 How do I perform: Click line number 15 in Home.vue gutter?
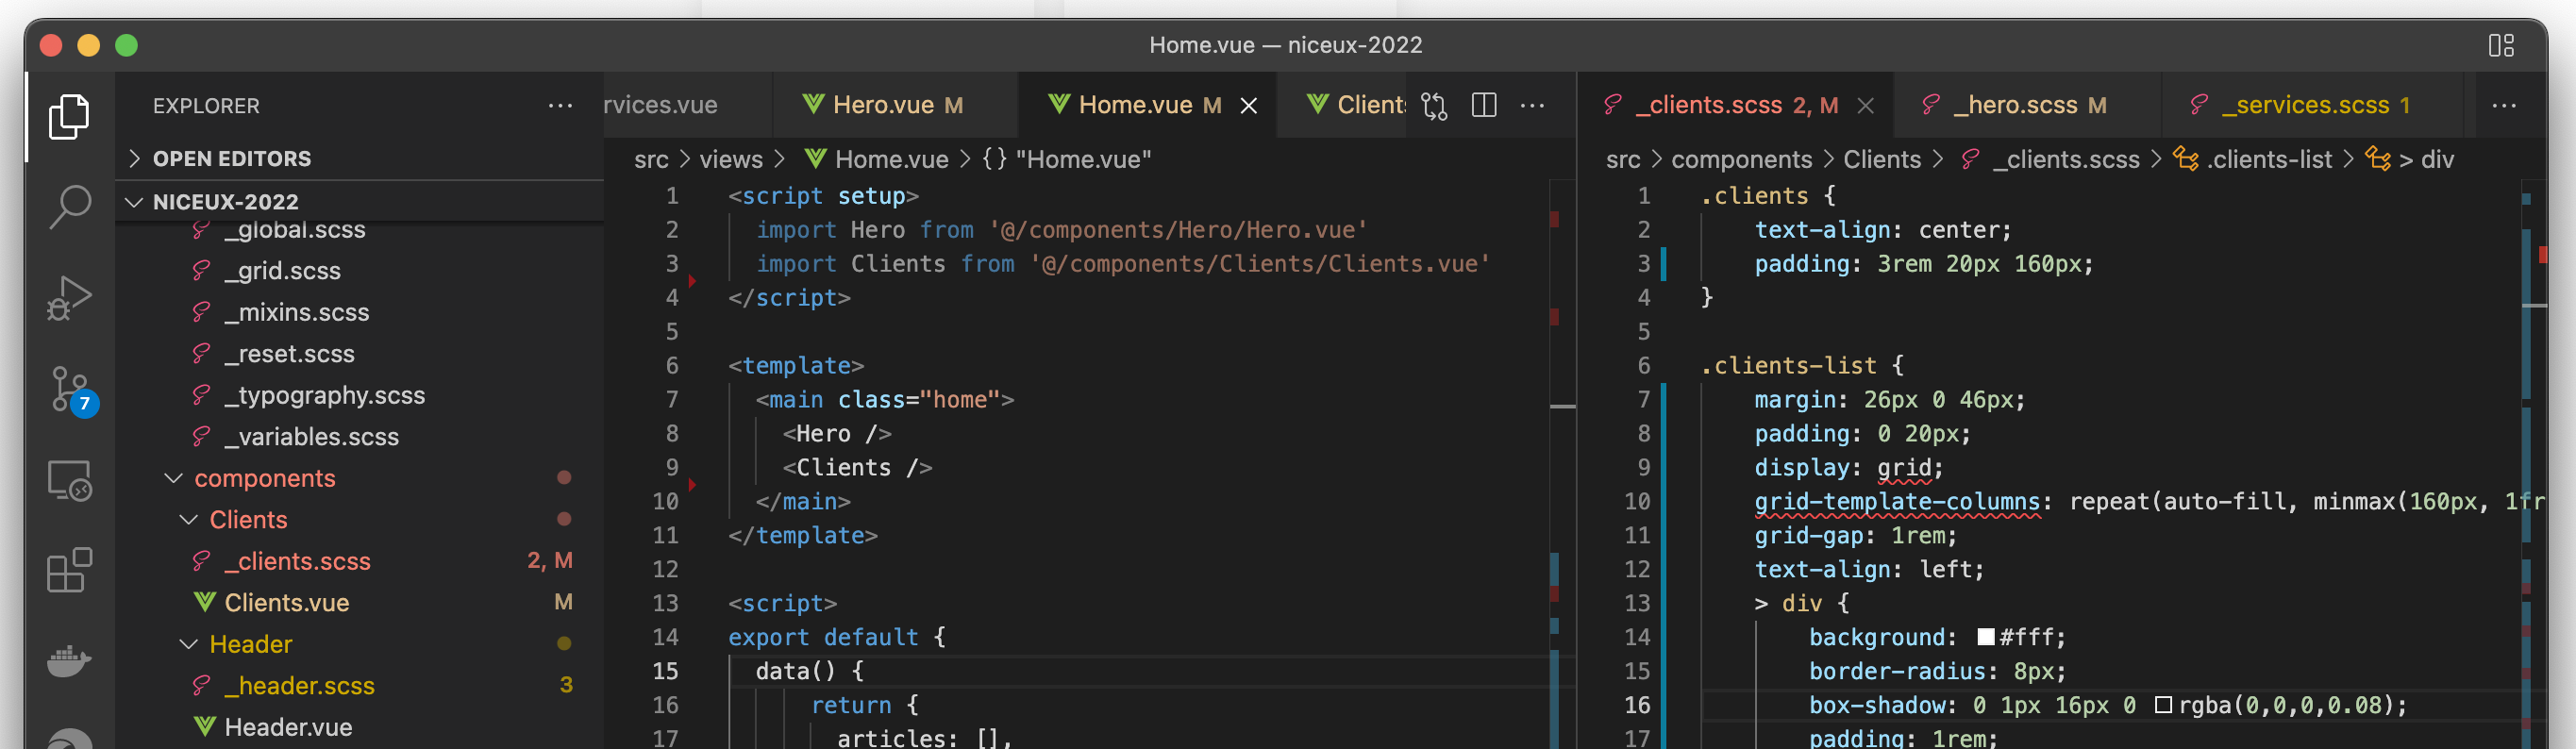tap(665, 672)
